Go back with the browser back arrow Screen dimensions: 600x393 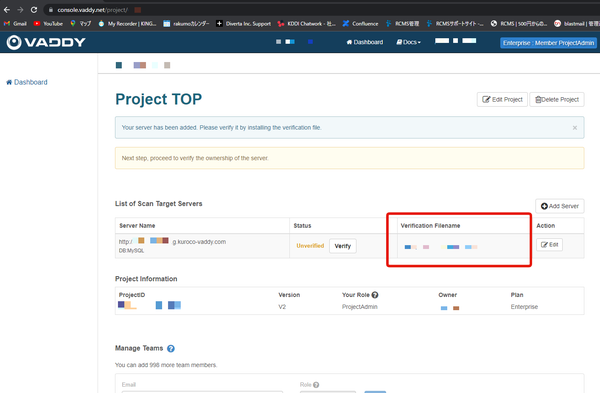[x=7, y=10]
